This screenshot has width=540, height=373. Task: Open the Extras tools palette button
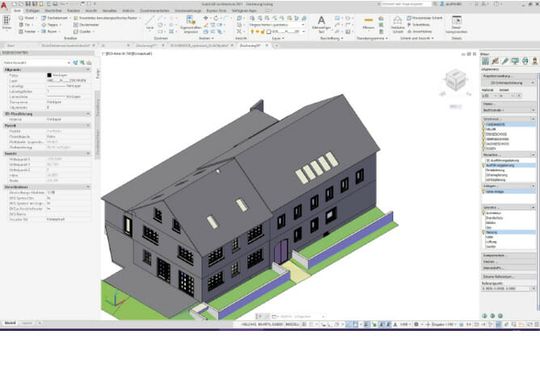tap(7, 23)
